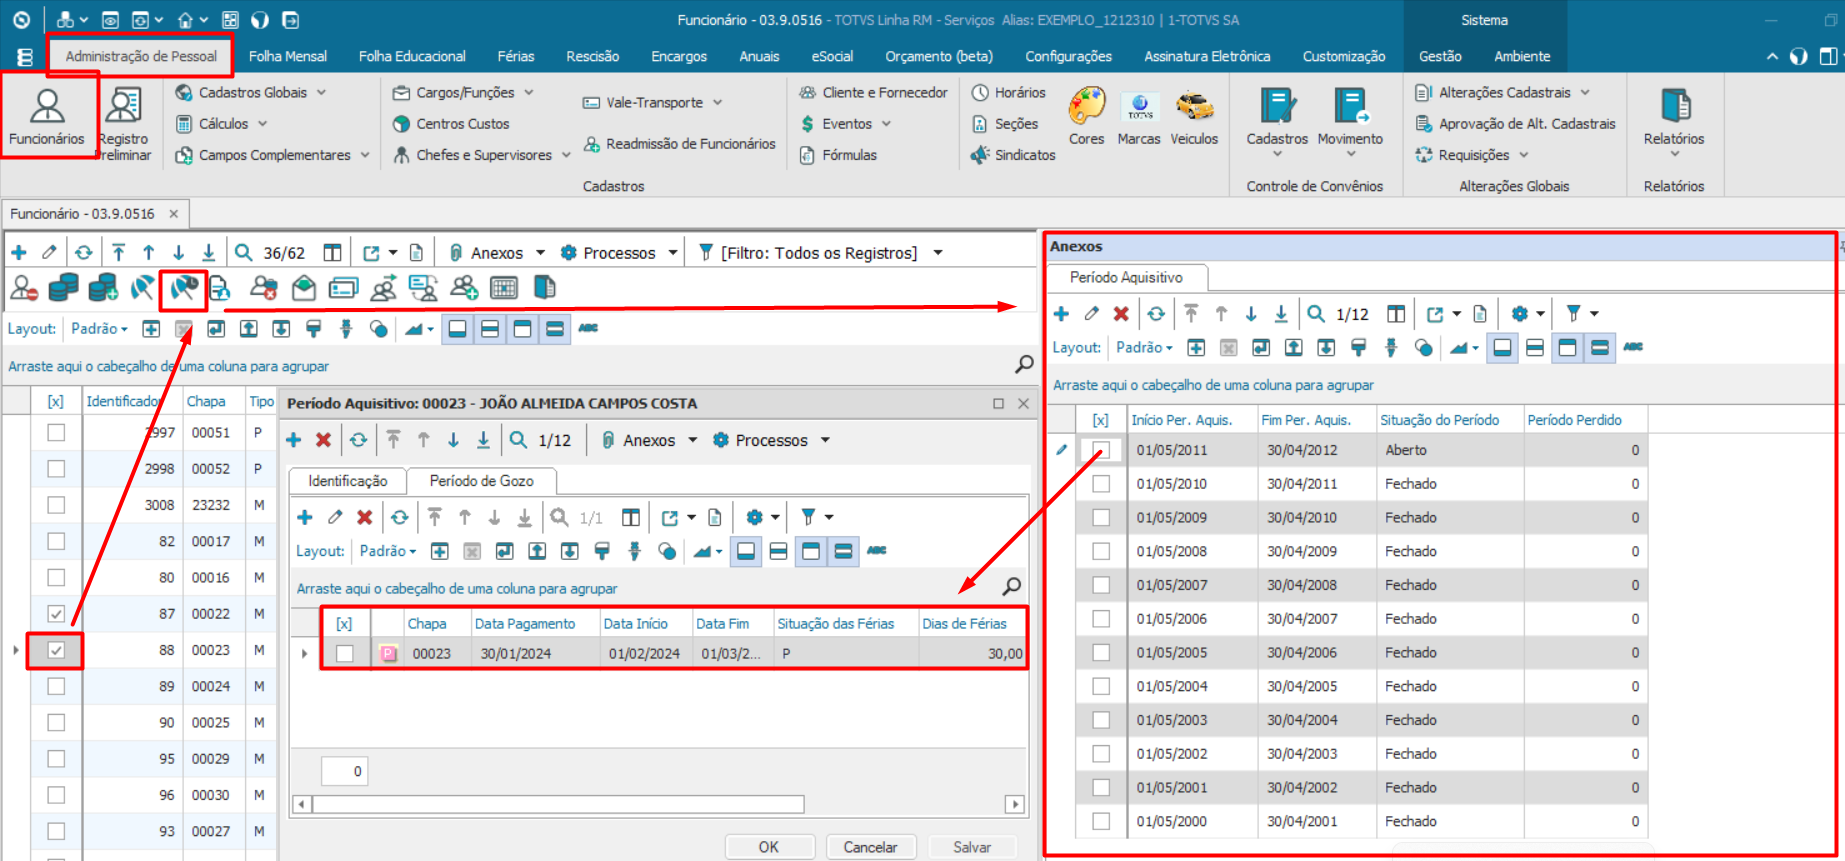Expand Cargos/Funções dropdown
The width and height of the screenshot is (1845, 861).
tap(529, 92)
